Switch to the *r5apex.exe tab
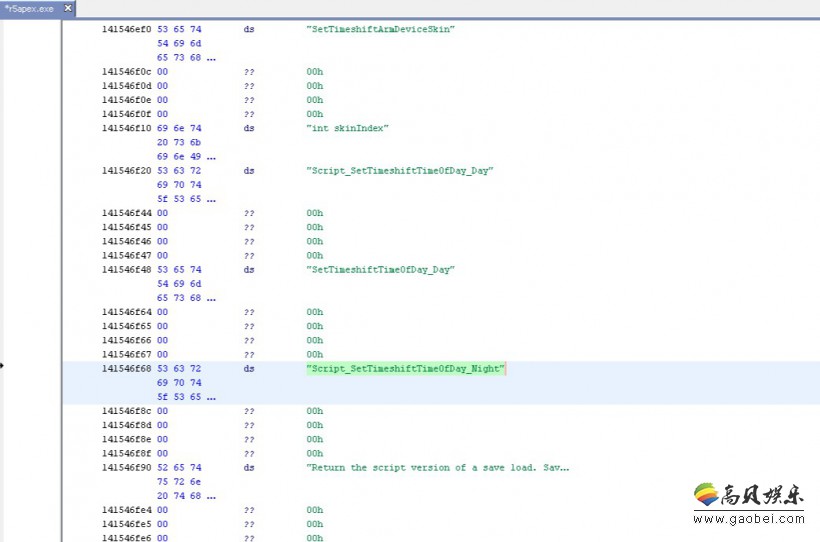The width and height of the screenshot is (820, 542). click(30, 8)
